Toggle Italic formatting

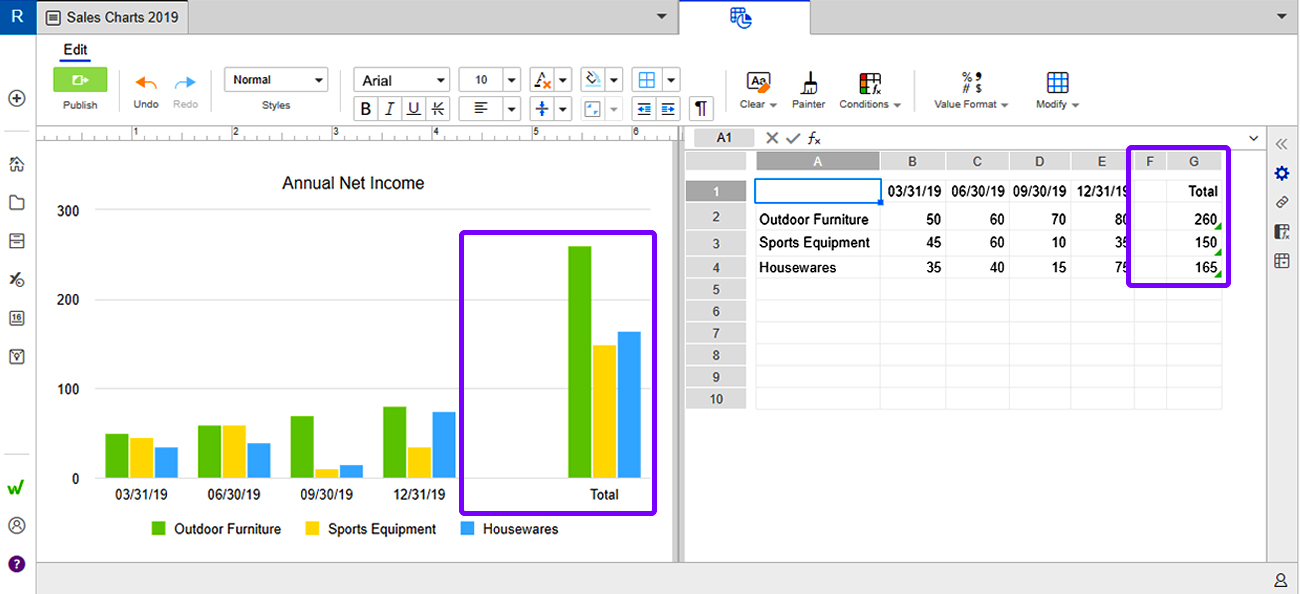(x=390, y=109)
